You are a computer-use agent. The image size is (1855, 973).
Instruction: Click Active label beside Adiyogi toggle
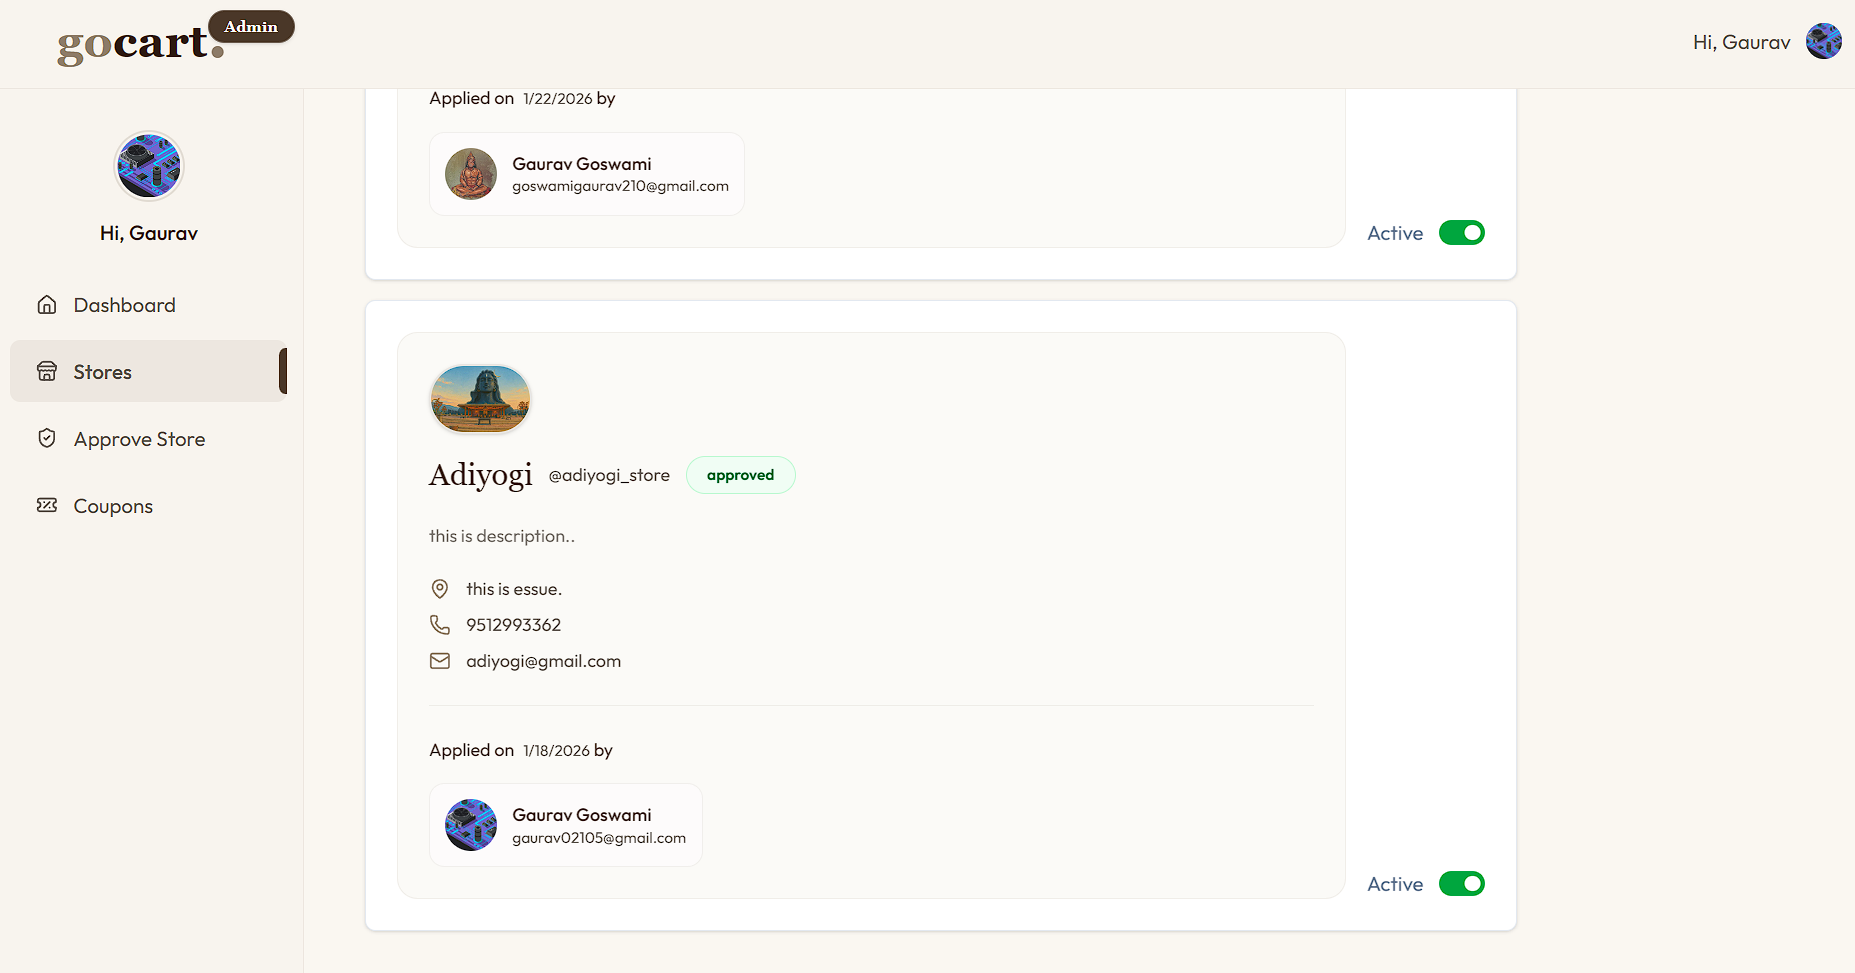(x=1395, y=884)
